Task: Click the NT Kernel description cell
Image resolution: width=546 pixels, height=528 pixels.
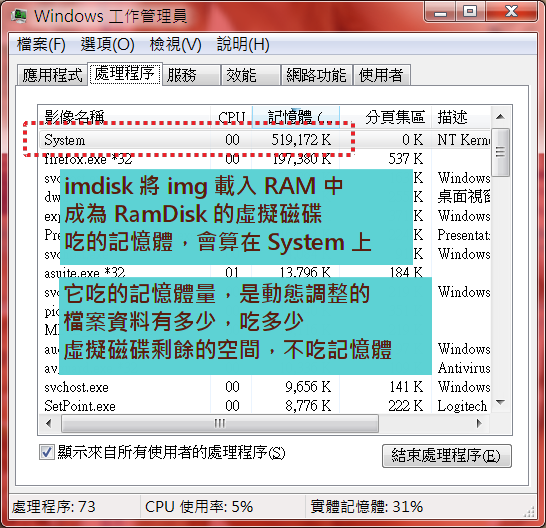Action: tap(464, 140)
